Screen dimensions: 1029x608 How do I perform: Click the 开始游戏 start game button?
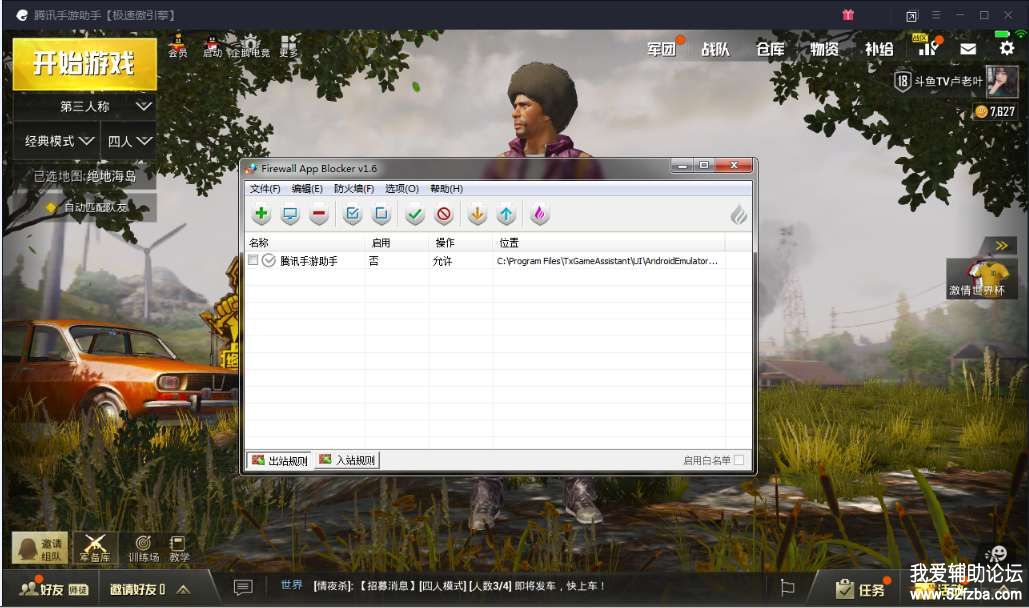tap(85, 64)
